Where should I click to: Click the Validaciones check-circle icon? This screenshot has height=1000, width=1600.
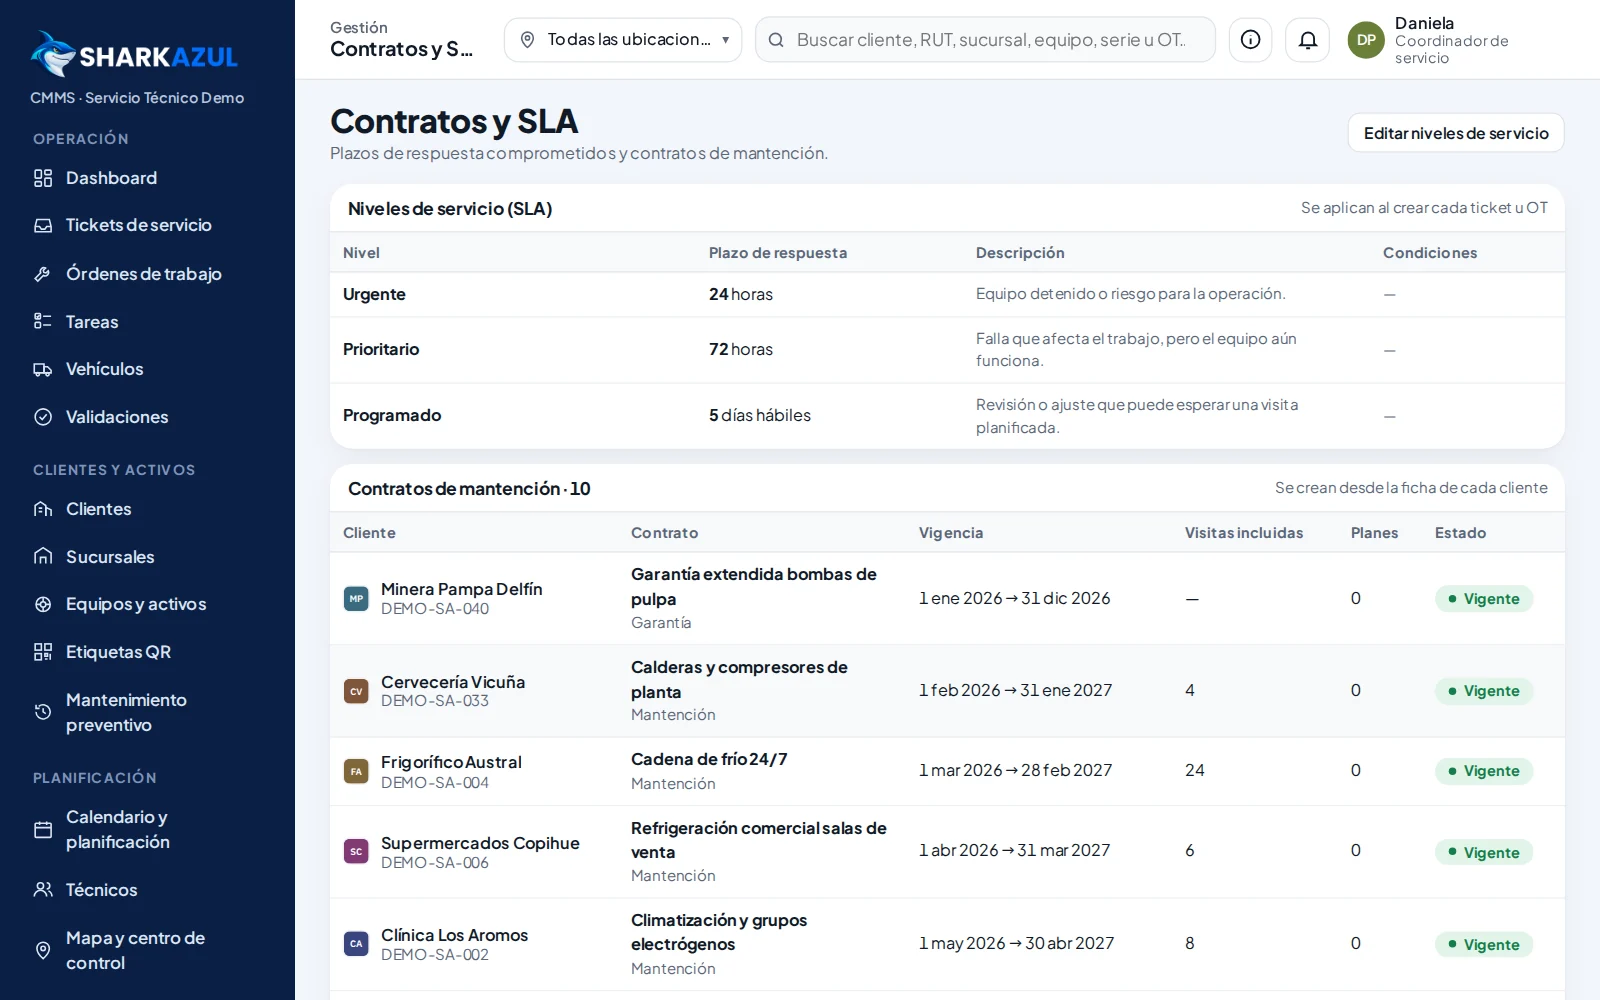[x=43, y=417]
